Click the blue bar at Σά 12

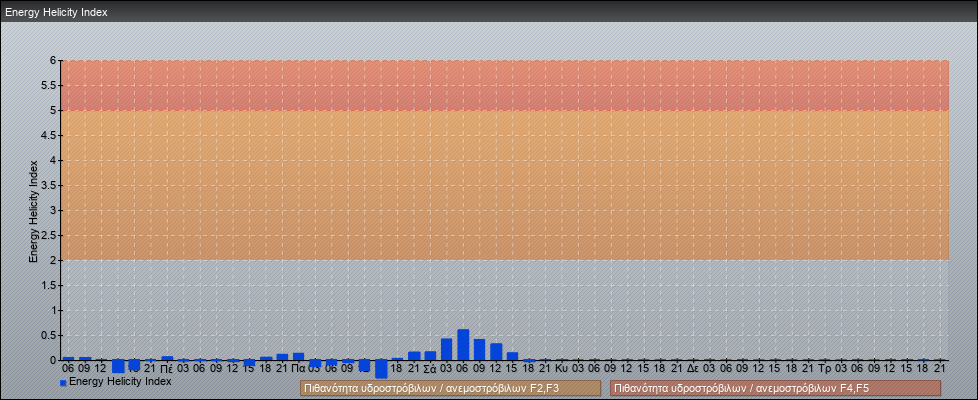pyautogui.click(x=496, y=352)
